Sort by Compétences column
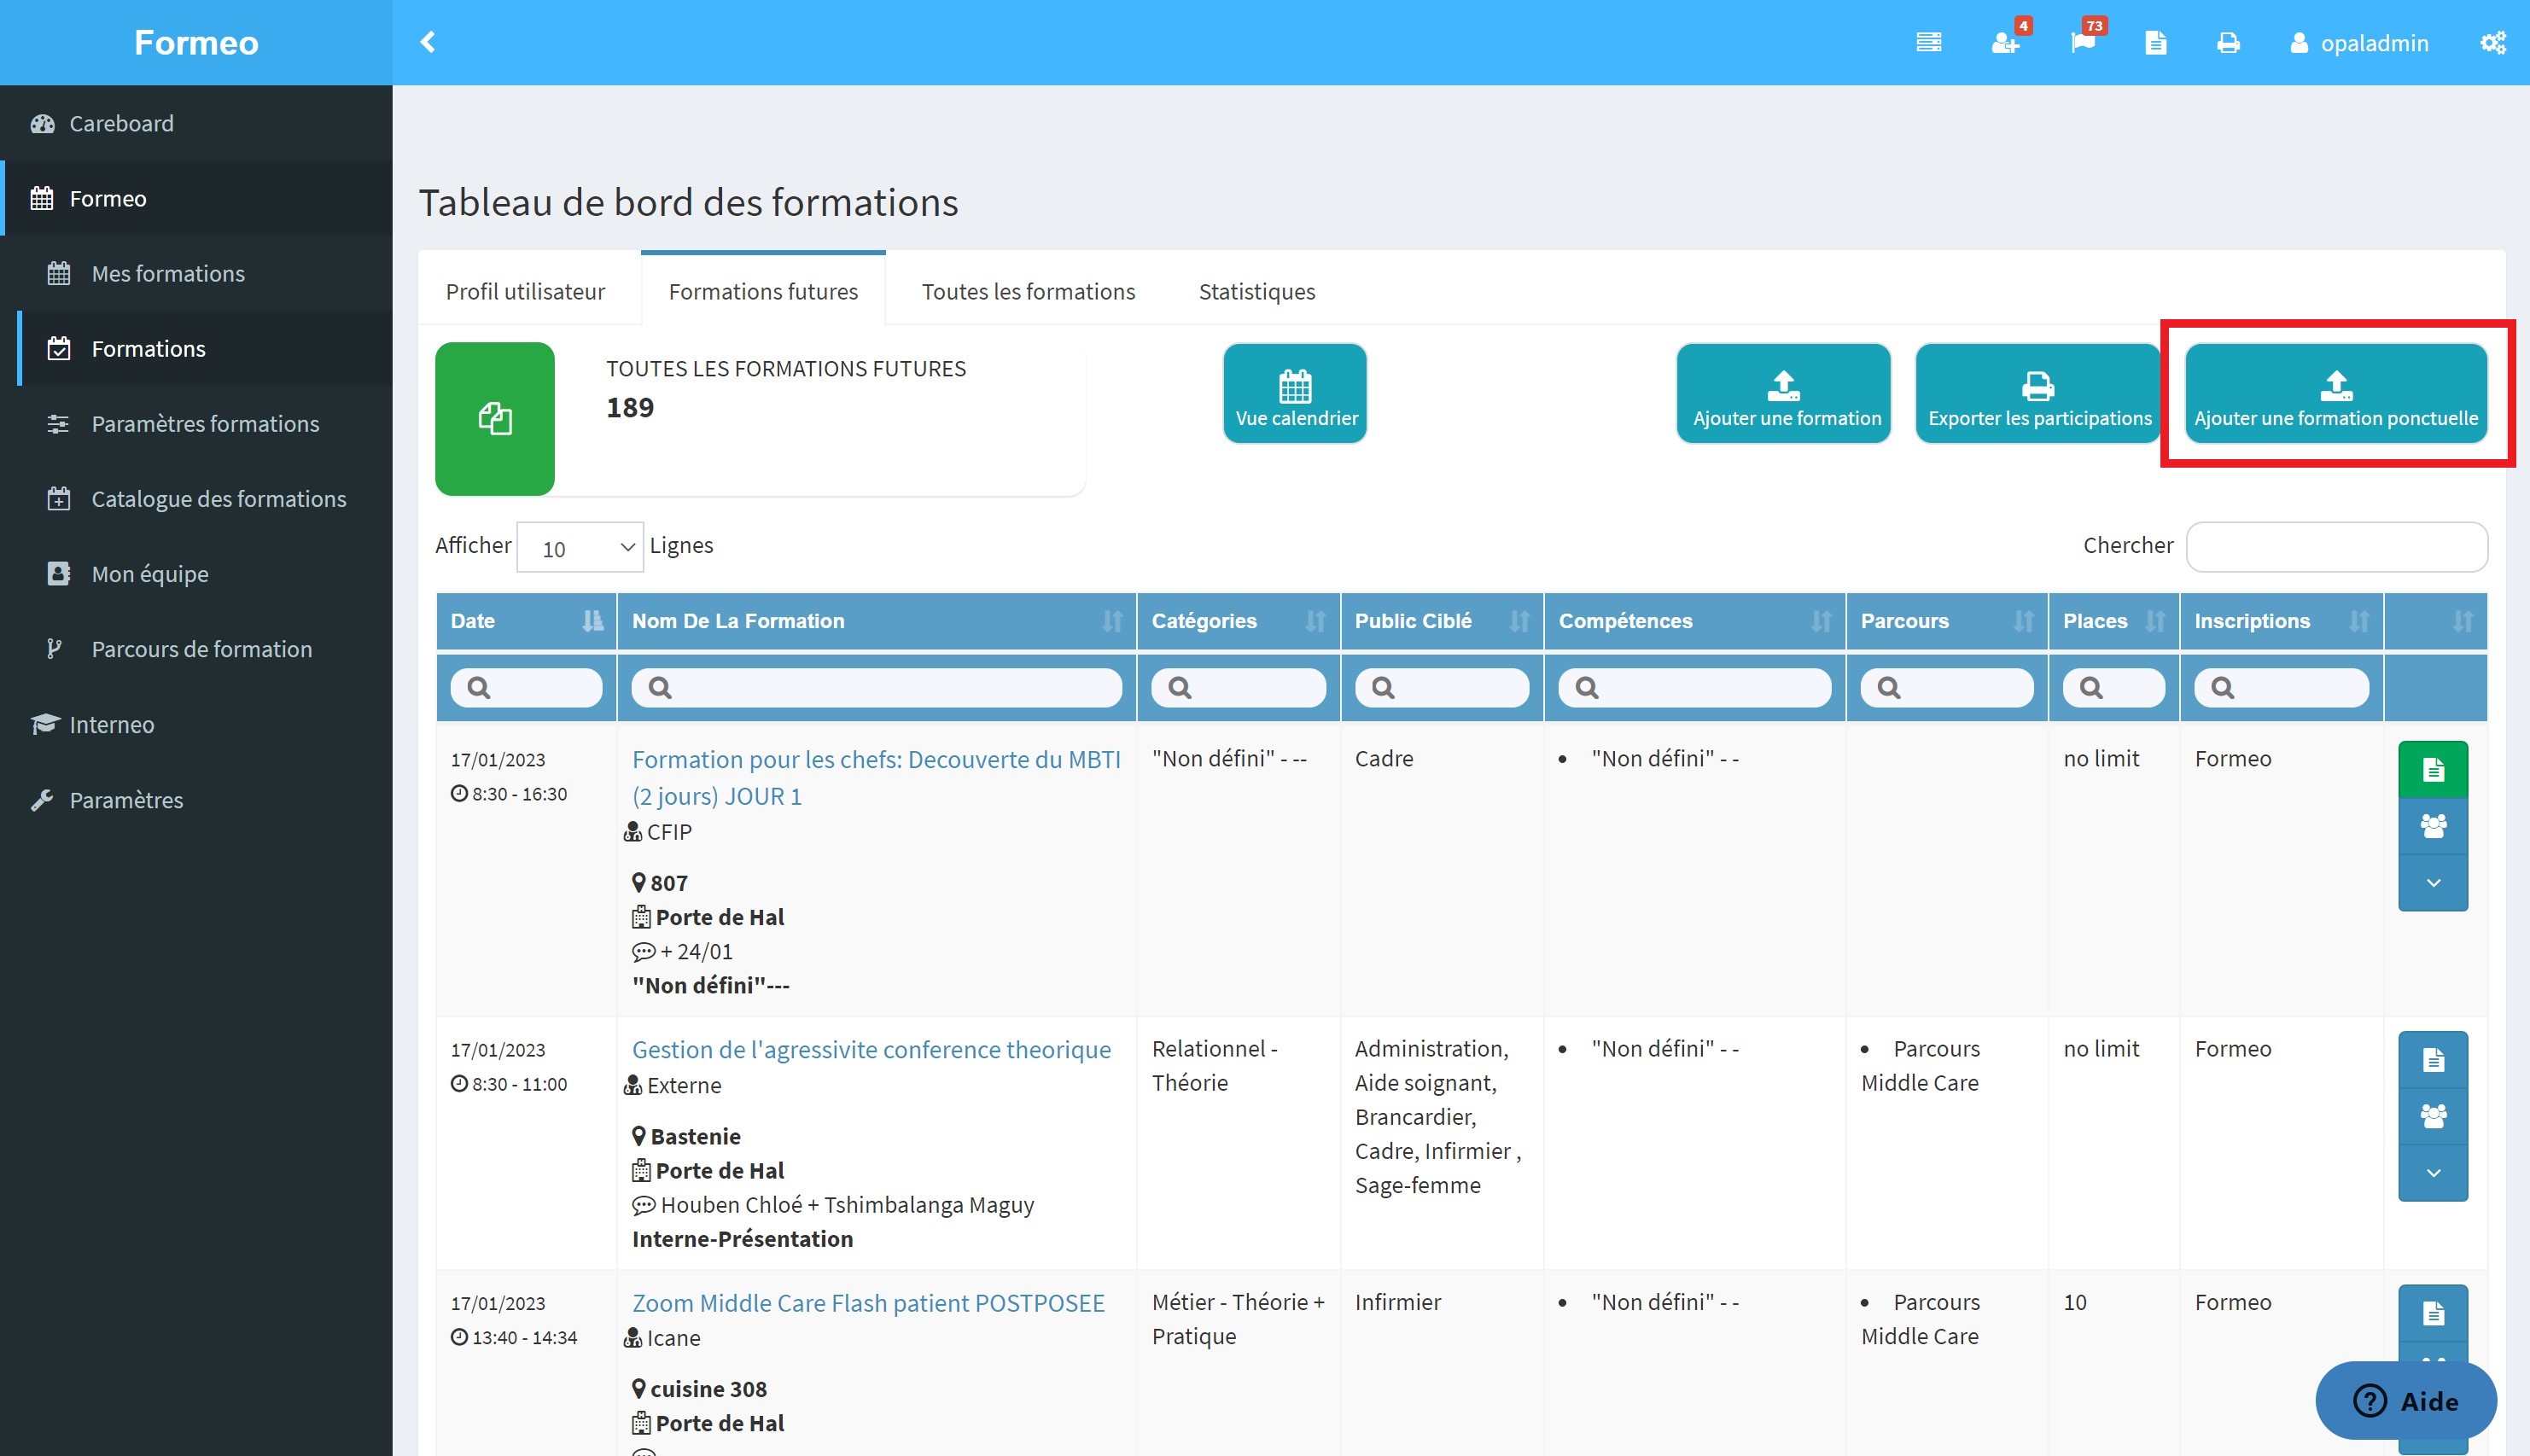The height and width of the screenshot is (1456, 2530). click(1694, 621)
